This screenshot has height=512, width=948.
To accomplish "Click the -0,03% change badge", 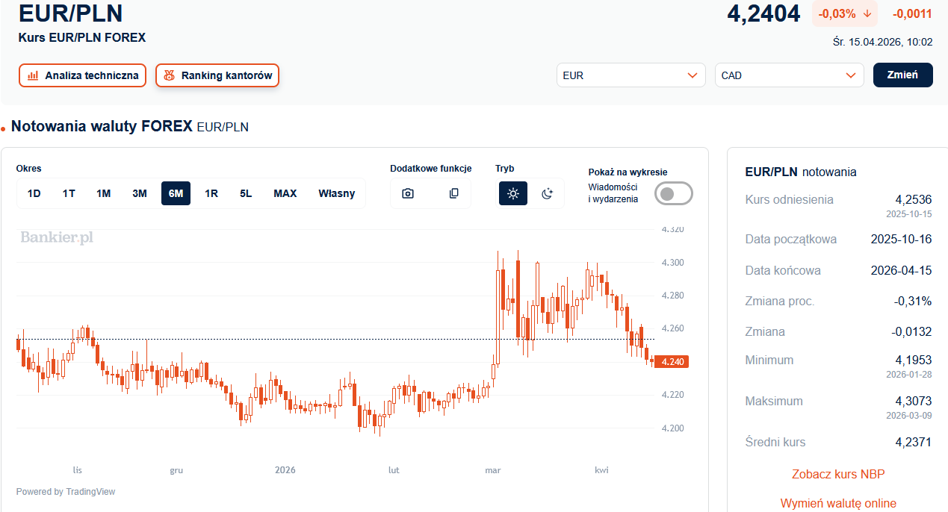I will tap(845, 14).
